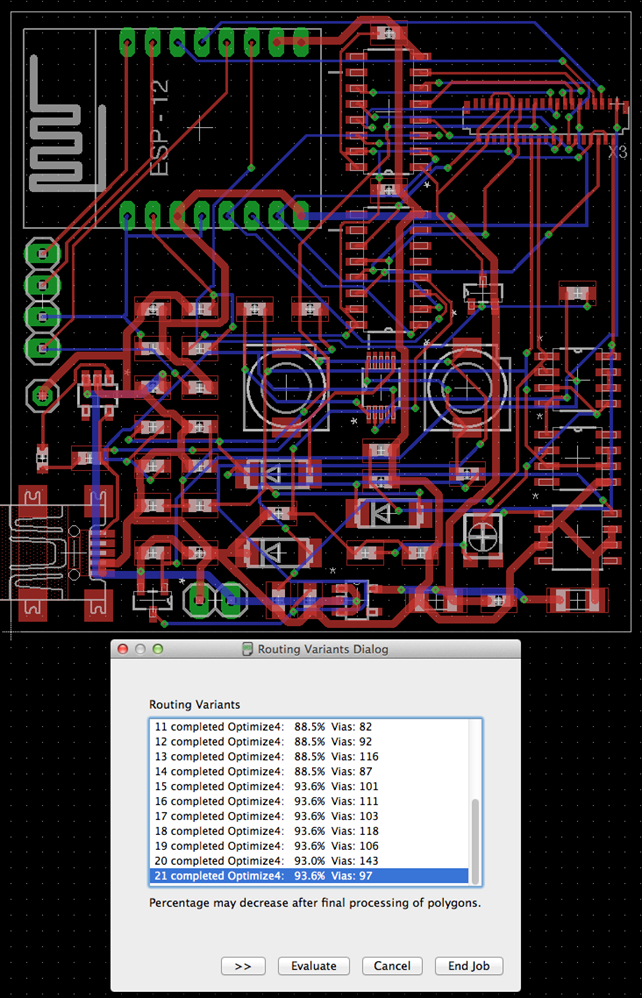Click End Job to finish autorouting
642x998 pixels.
469,966
